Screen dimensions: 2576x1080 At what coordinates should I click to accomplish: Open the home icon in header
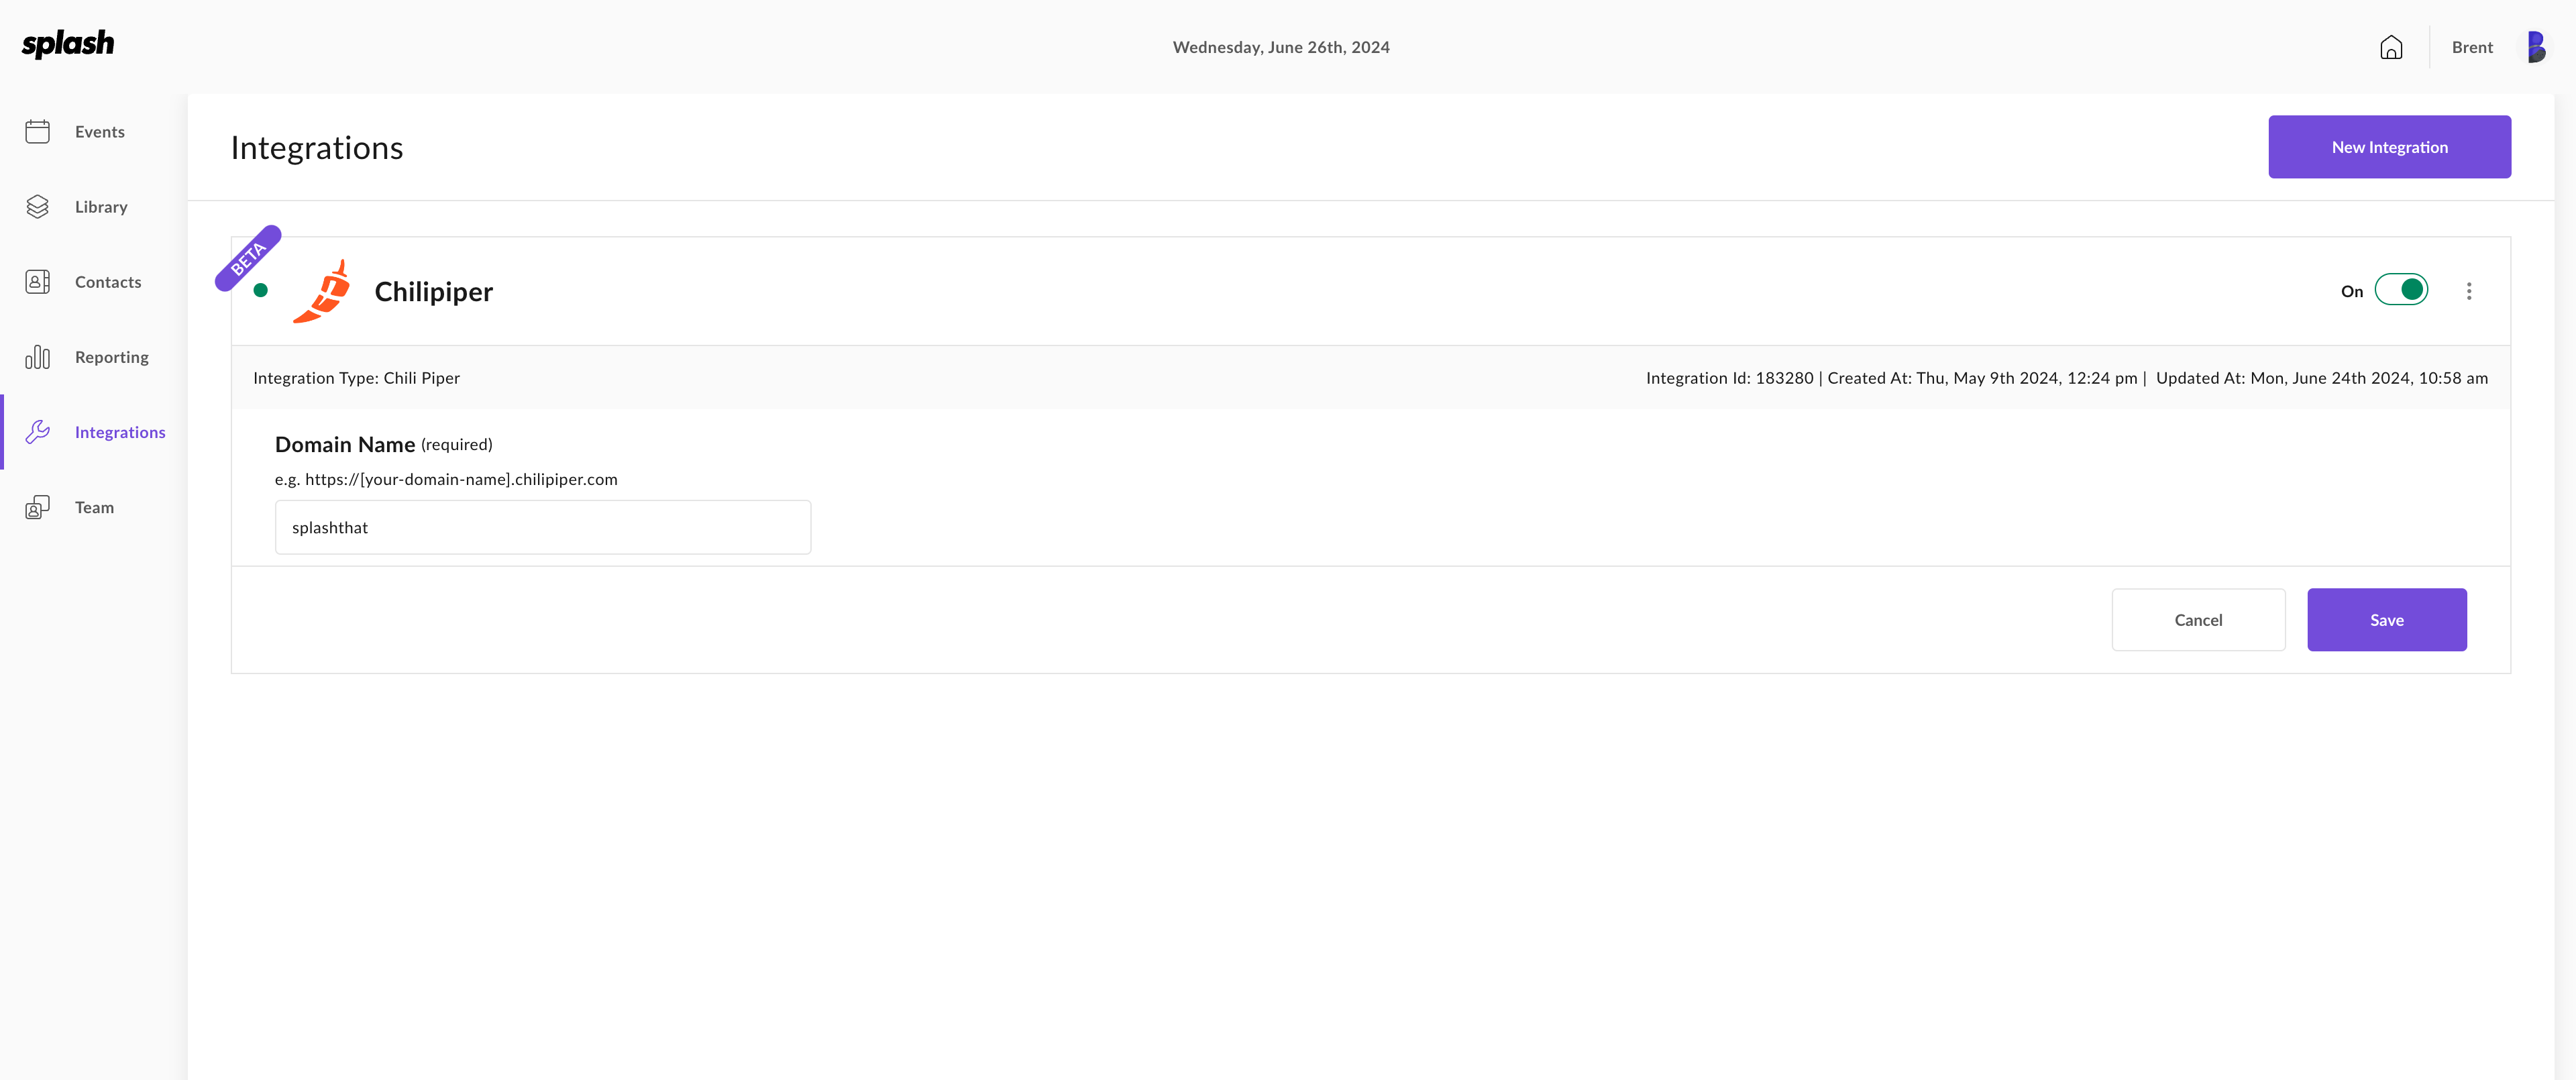click(x=2391, y=47)
